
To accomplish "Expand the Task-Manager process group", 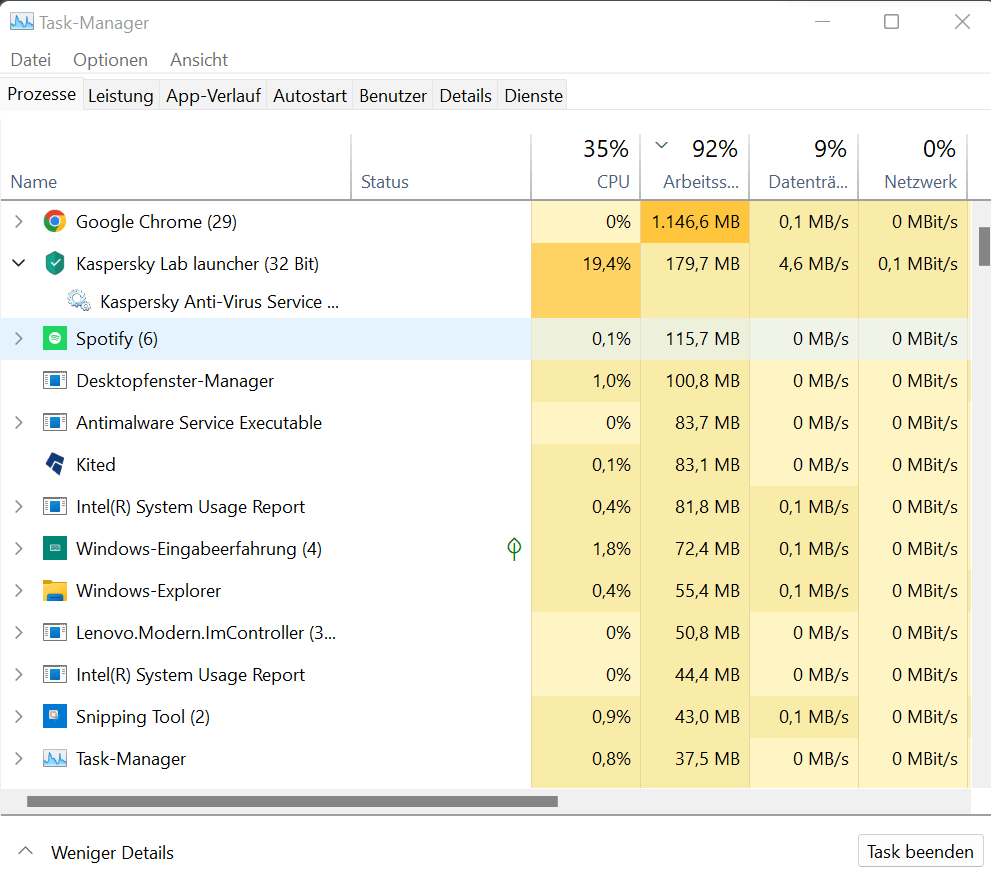I will pyautogui.click(x=19, y=758).
